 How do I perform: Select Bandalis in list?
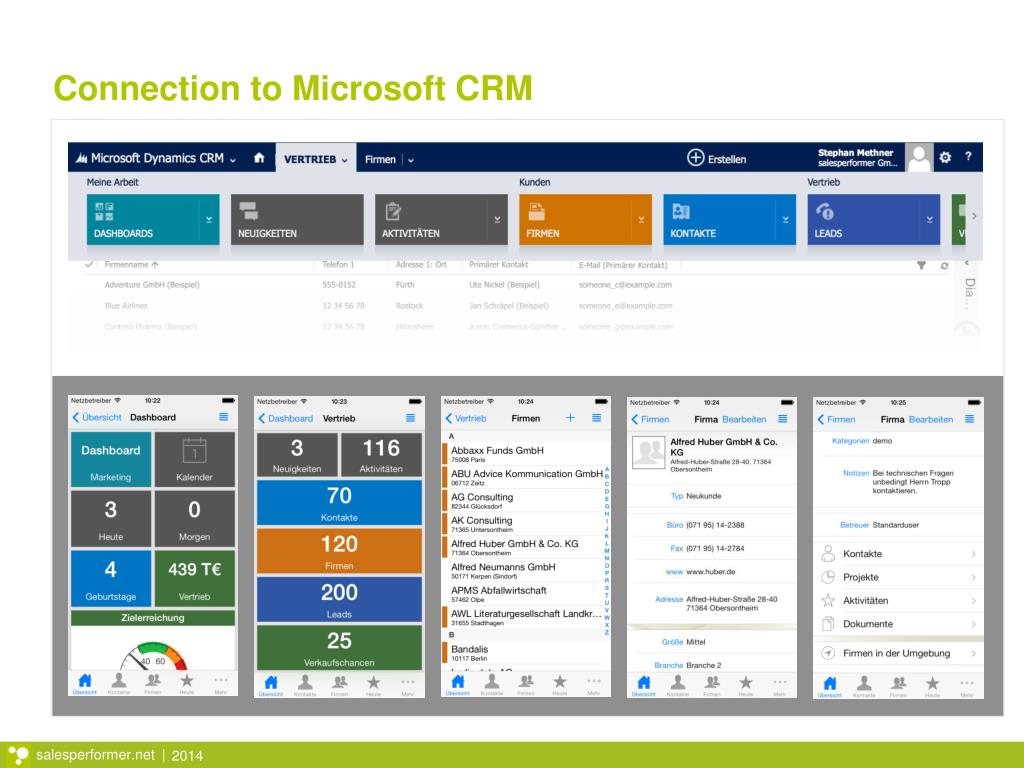point(524,653)
